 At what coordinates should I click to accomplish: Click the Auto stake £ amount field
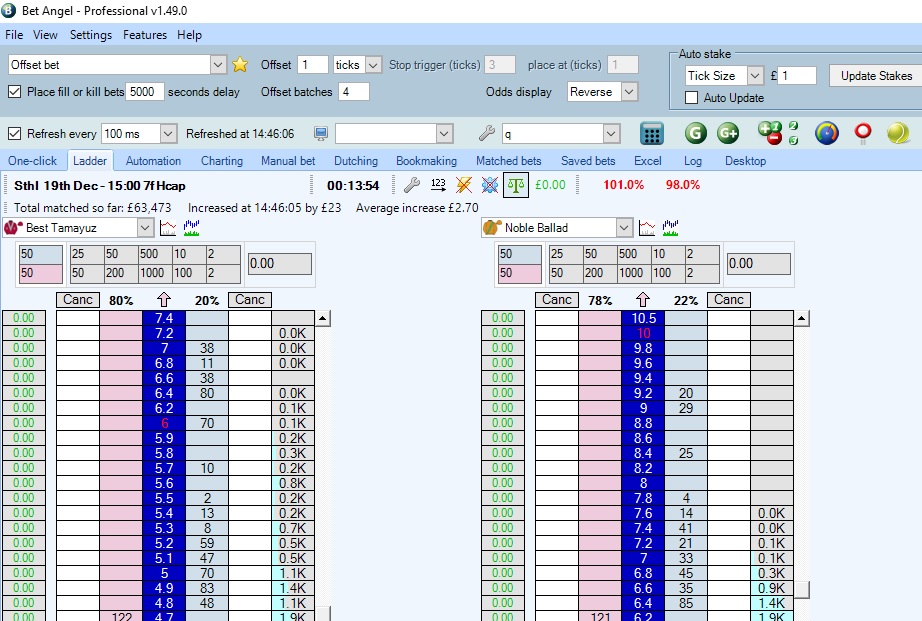[x=798, y=75]
